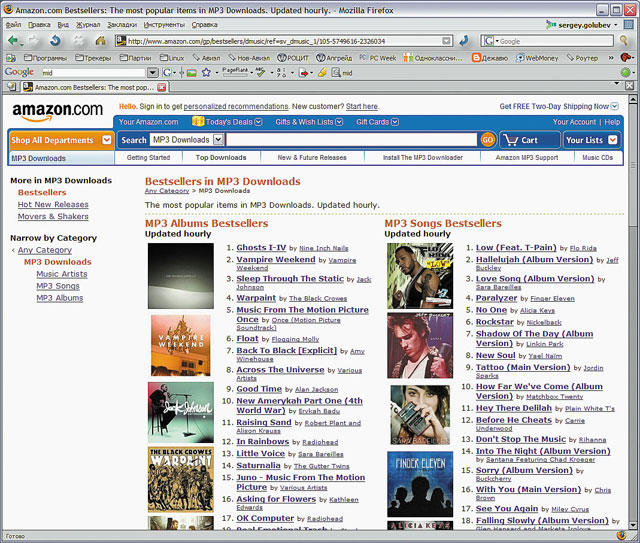Click the Stop loading icon

point(78,40)
